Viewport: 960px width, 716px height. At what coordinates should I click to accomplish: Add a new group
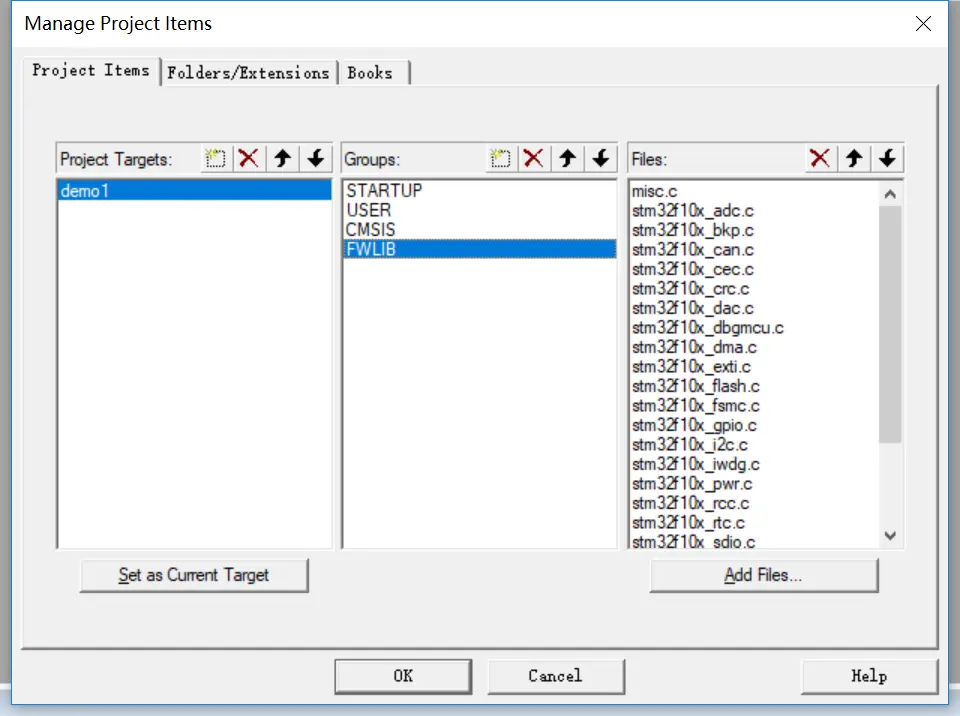501,159
